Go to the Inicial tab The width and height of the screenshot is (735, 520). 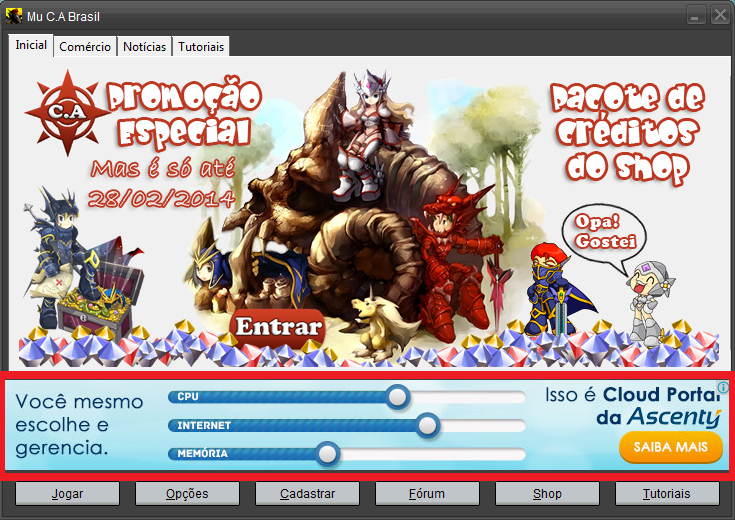(31, 46)
